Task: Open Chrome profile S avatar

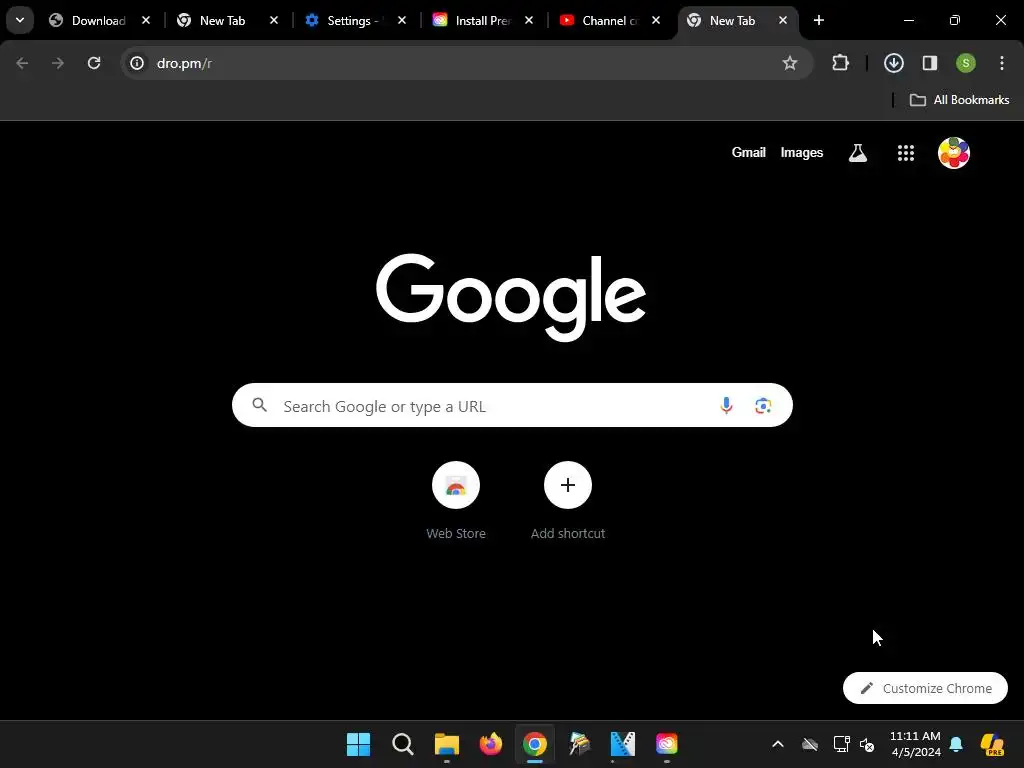Action: pos(965,63)
